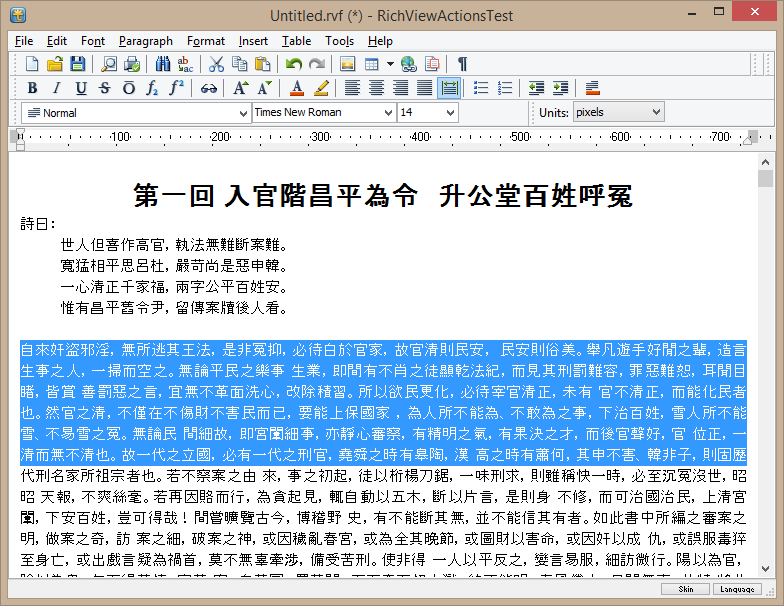784x606 pixels.
Task: Toggle Bold formatting
Action: (31, 88)
